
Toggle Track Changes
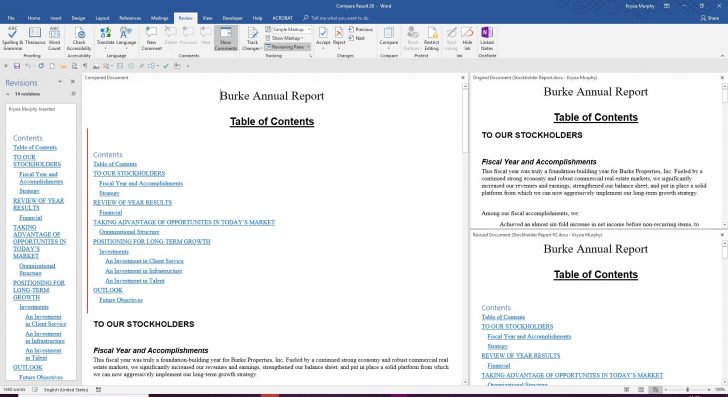tap(252, 38)
